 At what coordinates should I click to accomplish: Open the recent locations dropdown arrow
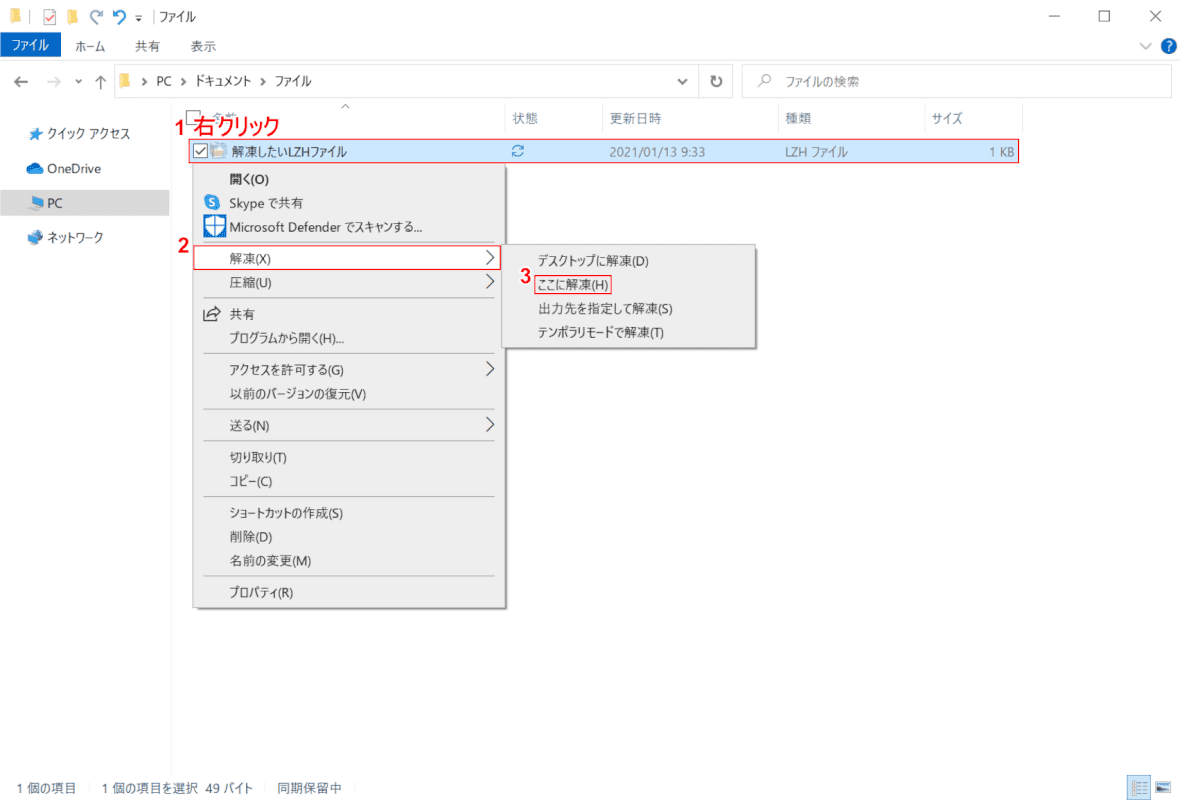(78, 81)
